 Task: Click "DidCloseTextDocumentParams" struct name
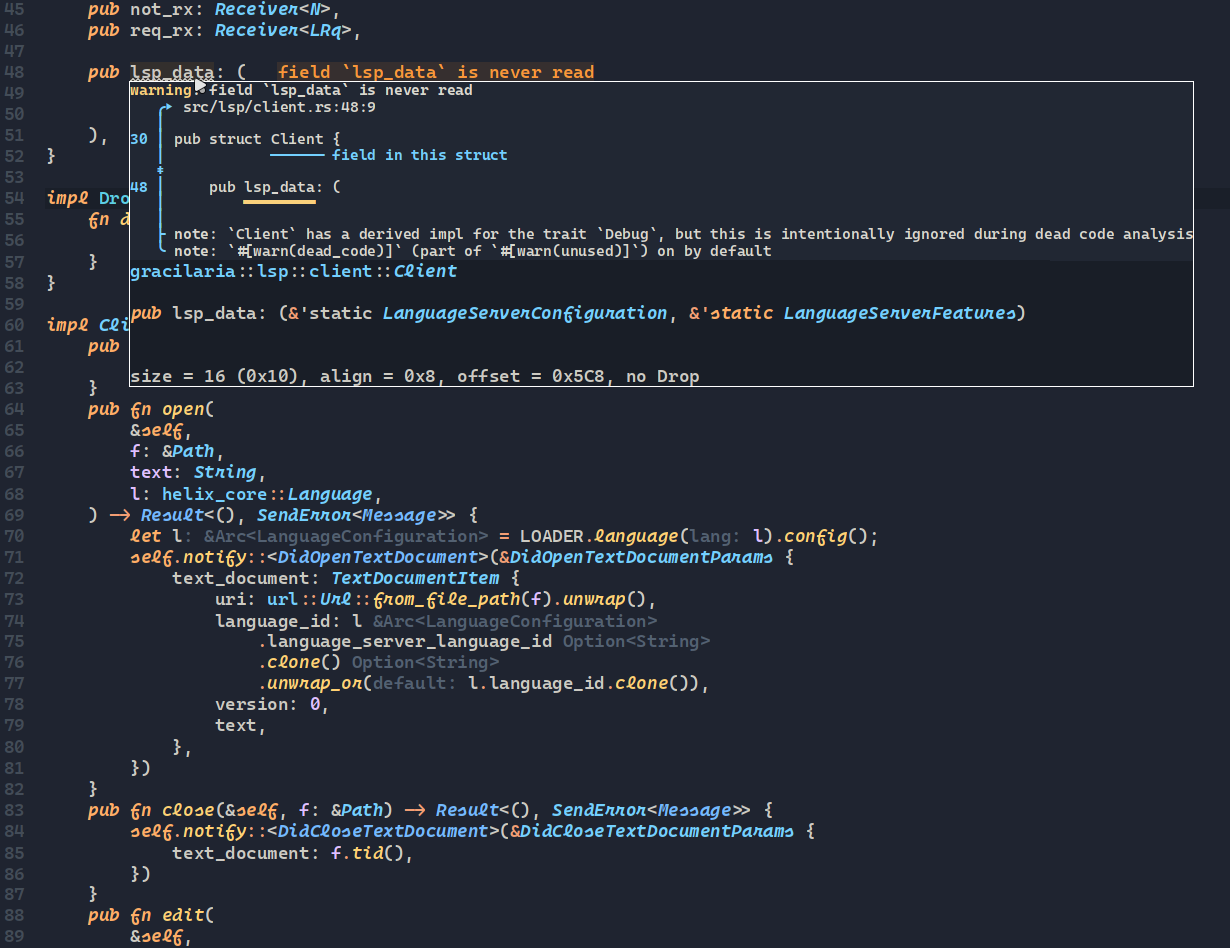tap(657, 830)
